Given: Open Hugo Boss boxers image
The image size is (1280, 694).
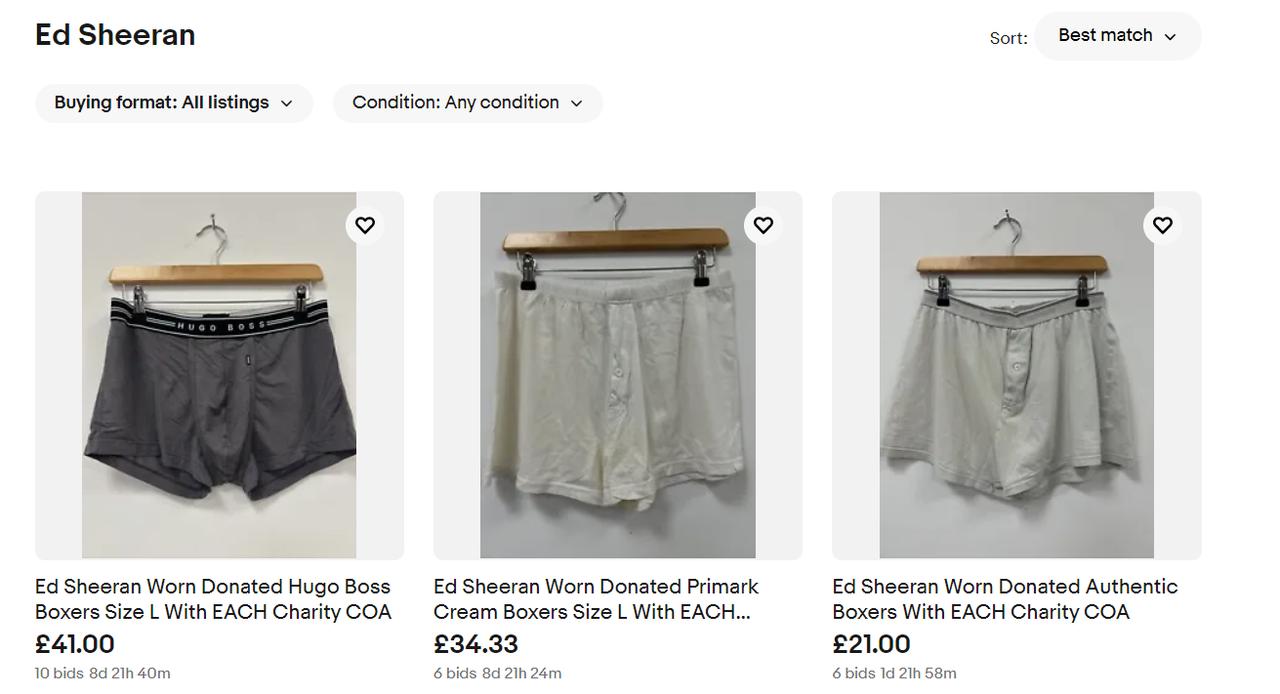Looking at the screenshot, I should coord(219,375).
